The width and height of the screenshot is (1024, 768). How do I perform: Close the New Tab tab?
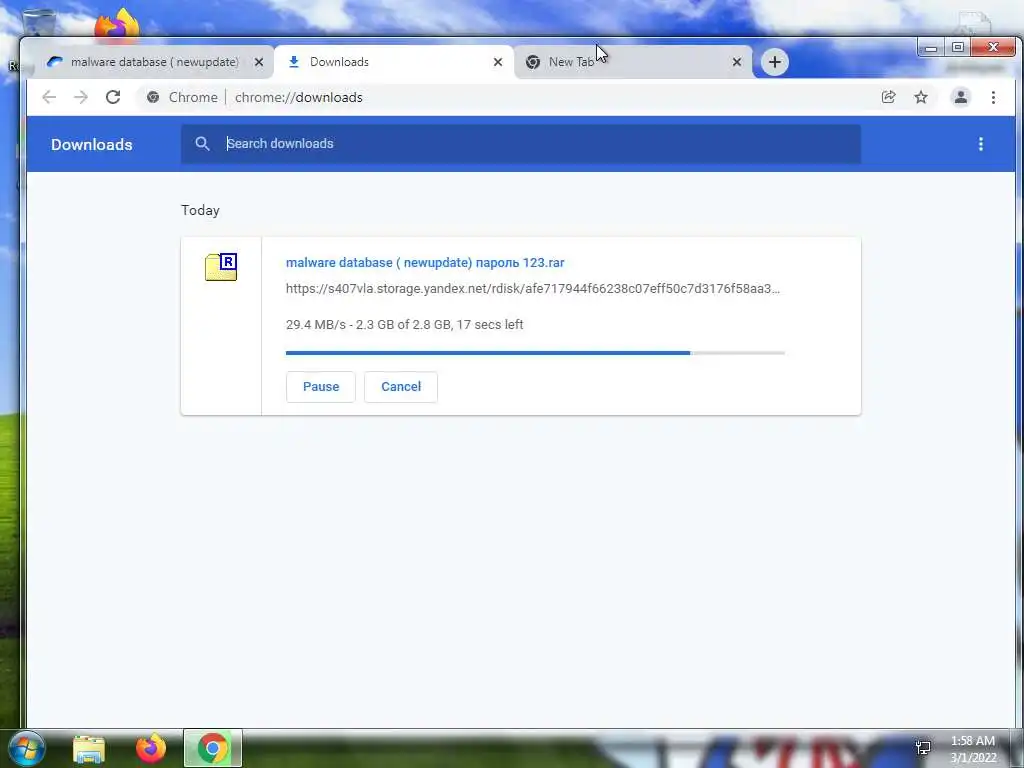737,62
